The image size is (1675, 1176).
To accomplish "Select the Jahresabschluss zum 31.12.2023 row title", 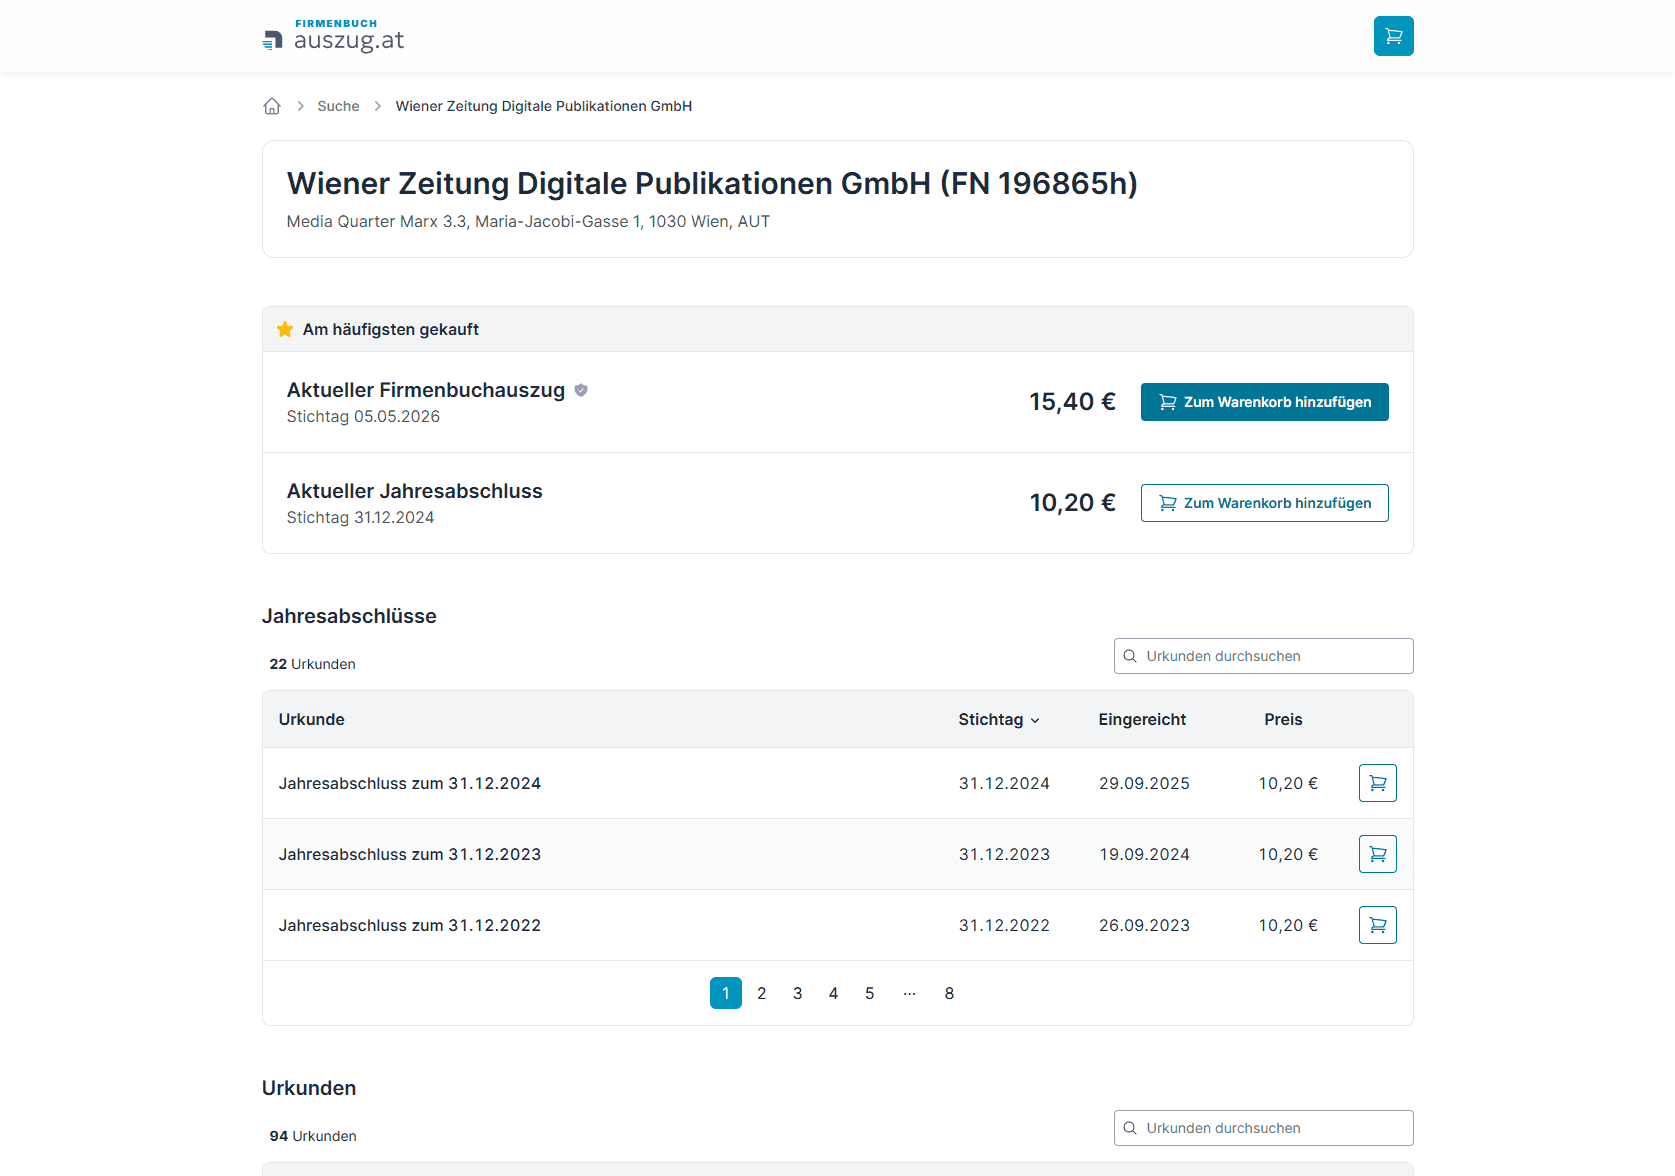I will point(410,854).
